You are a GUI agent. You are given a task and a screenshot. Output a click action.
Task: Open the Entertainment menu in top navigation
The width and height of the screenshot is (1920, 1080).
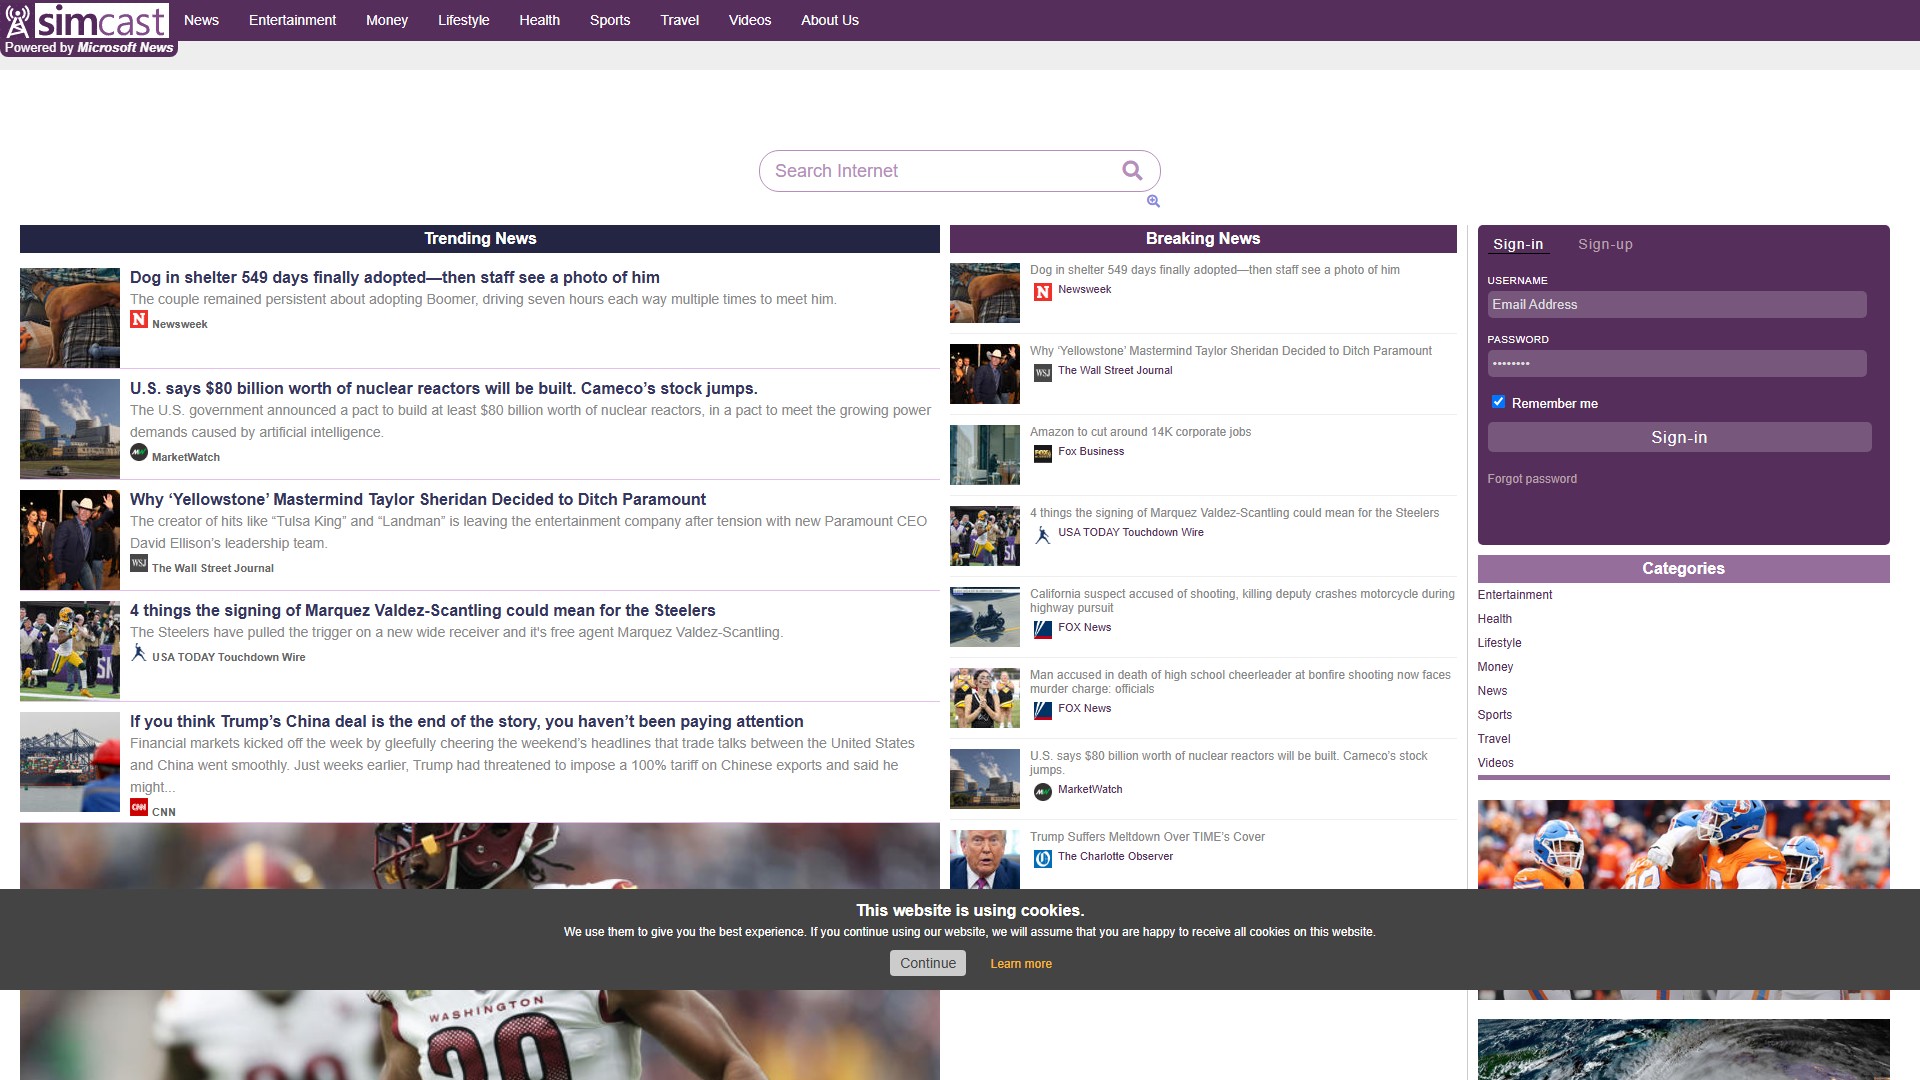(x=292, y=20)
